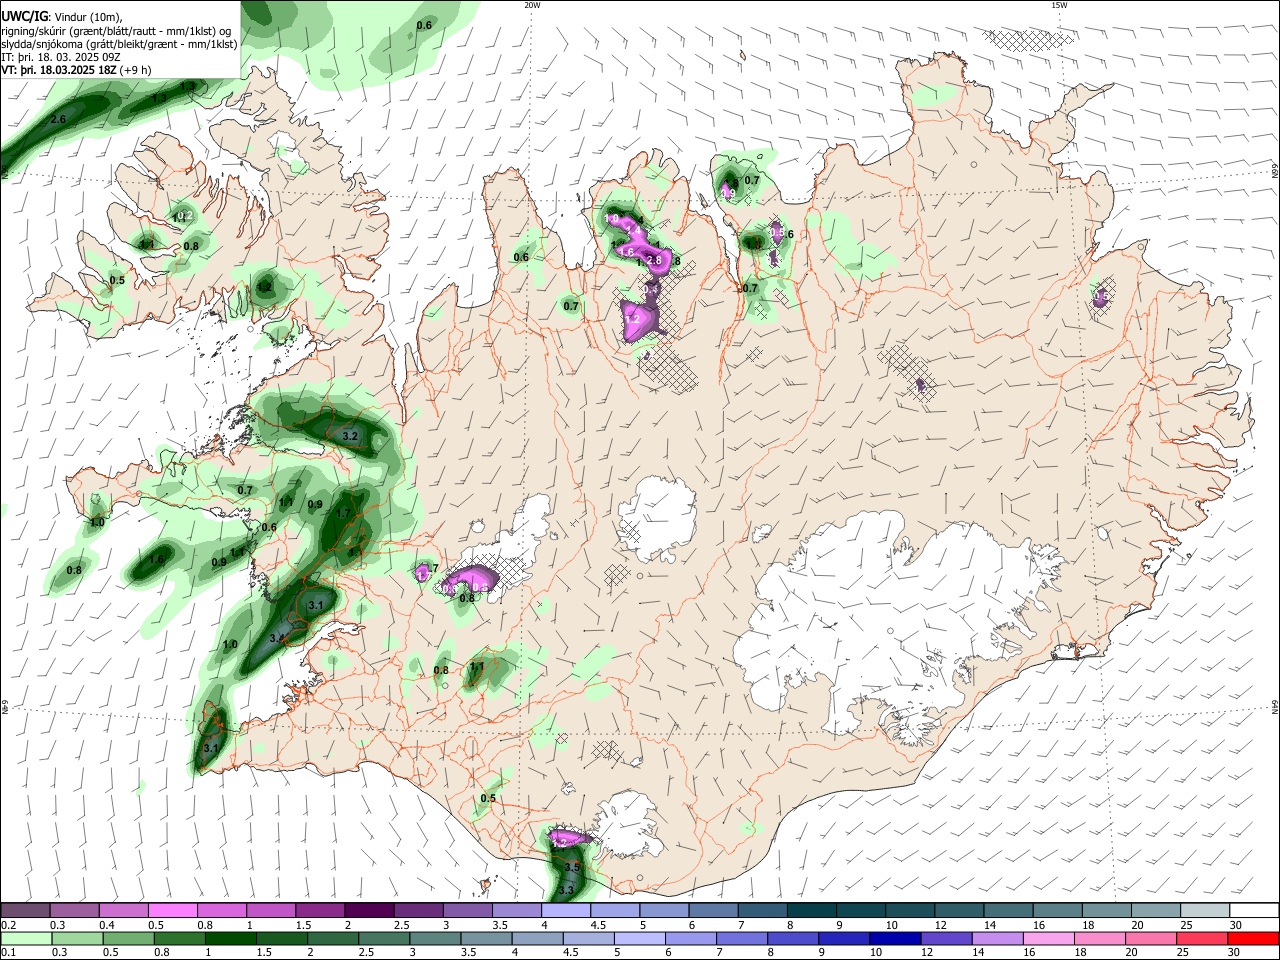Click the 20W longitude label
This screenshot has width=1280, height=960.
(x=532, y=5)
